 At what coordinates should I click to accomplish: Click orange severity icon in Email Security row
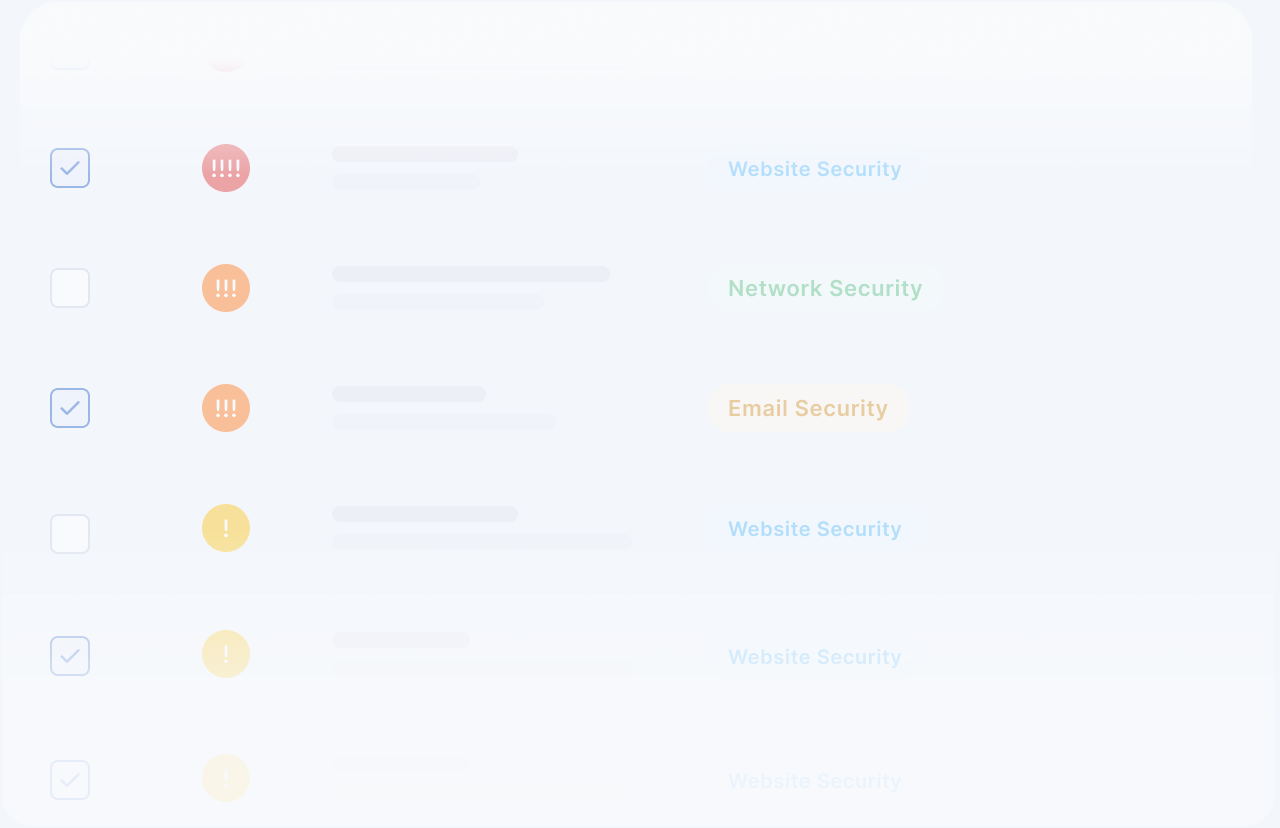pyautogui.click(x=226, y=408)
